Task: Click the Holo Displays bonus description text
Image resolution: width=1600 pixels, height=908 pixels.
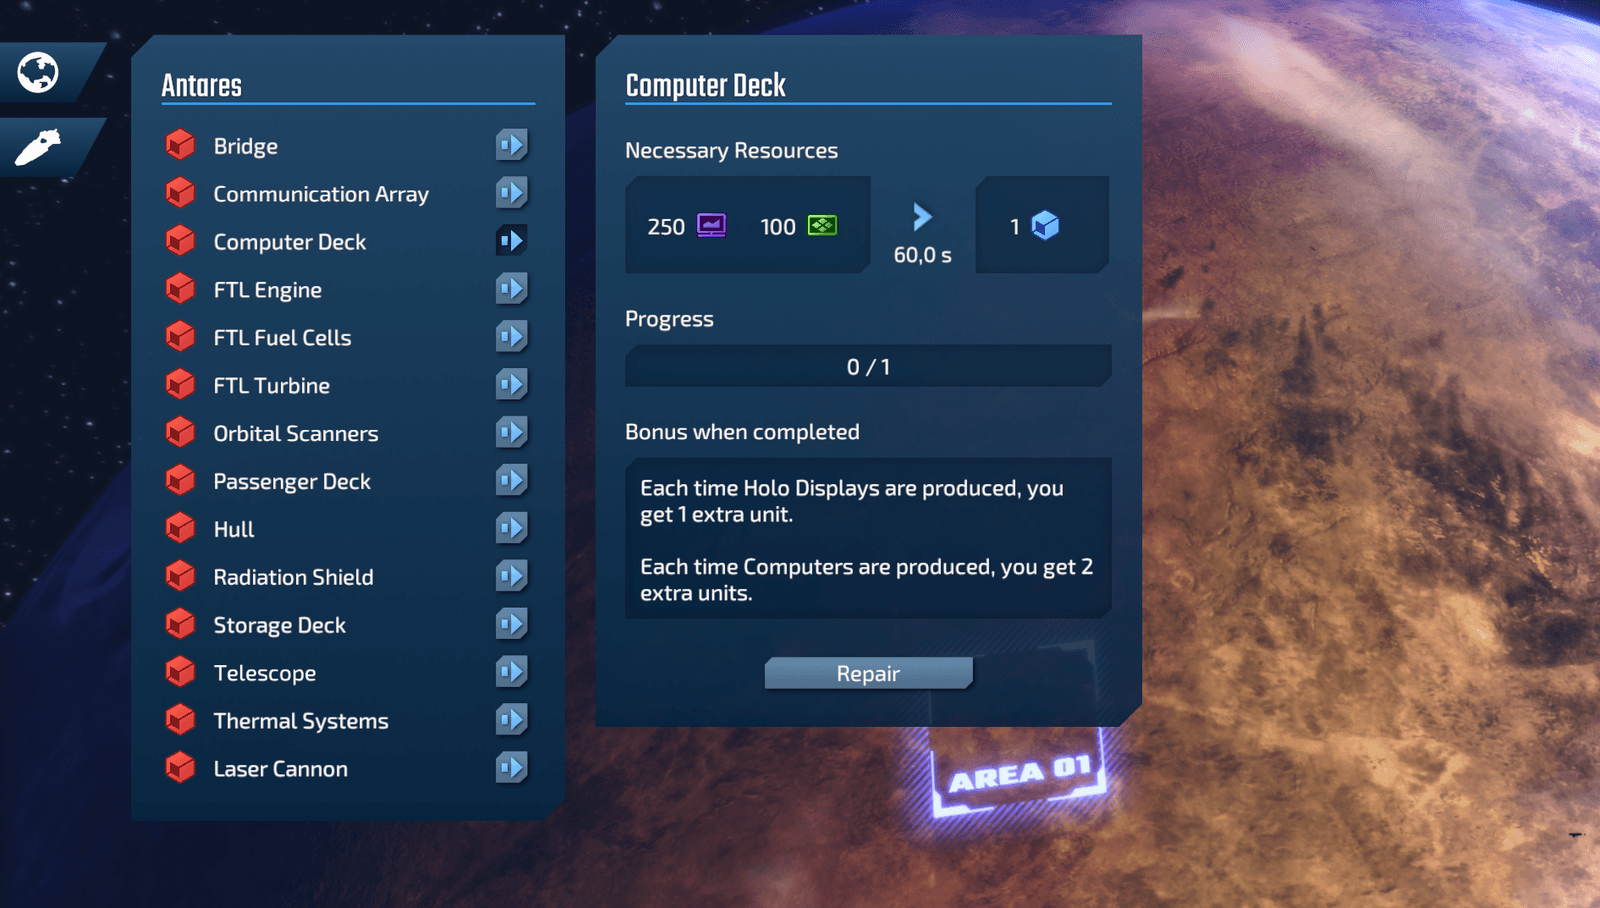Action: (851, 501)
